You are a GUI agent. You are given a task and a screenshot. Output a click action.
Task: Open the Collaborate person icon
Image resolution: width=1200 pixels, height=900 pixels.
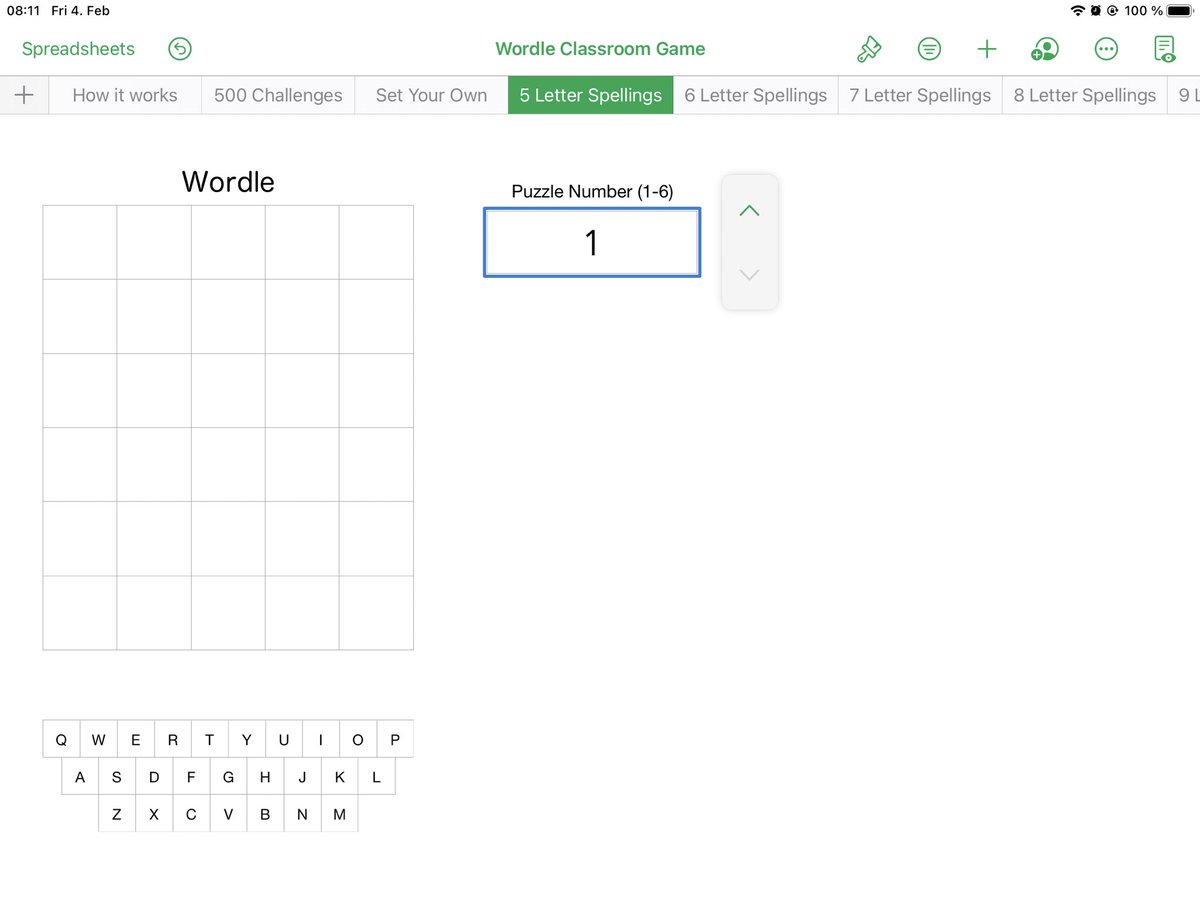point(1045,49)
